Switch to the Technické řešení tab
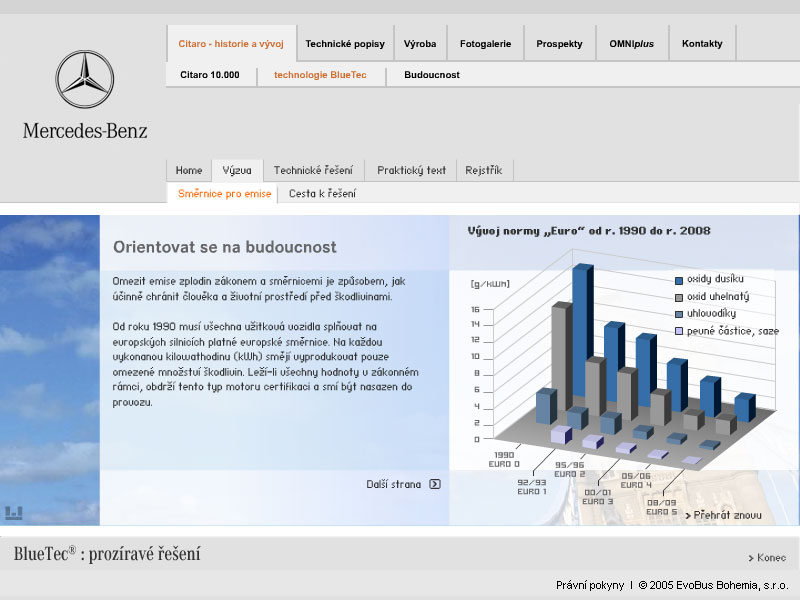Screen dimensions: 800x600 (x=313, y=170)
